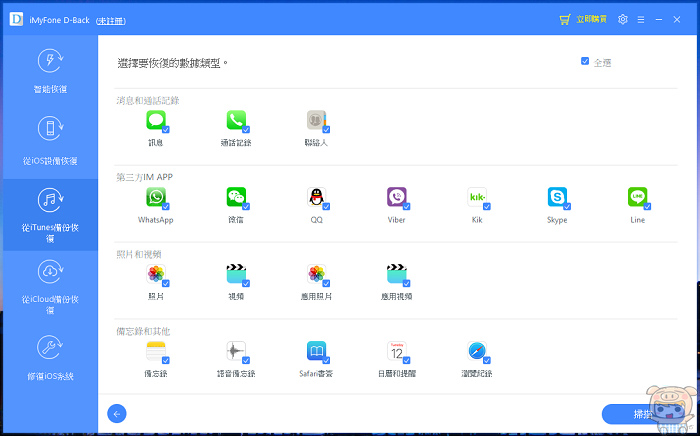Go back using the round arrow button

coord(117,413)
